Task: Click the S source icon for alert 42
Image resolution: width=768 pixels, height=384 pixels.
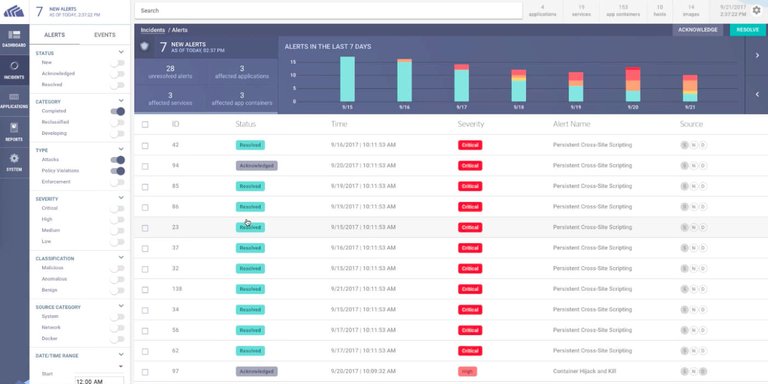Action: 684,145
